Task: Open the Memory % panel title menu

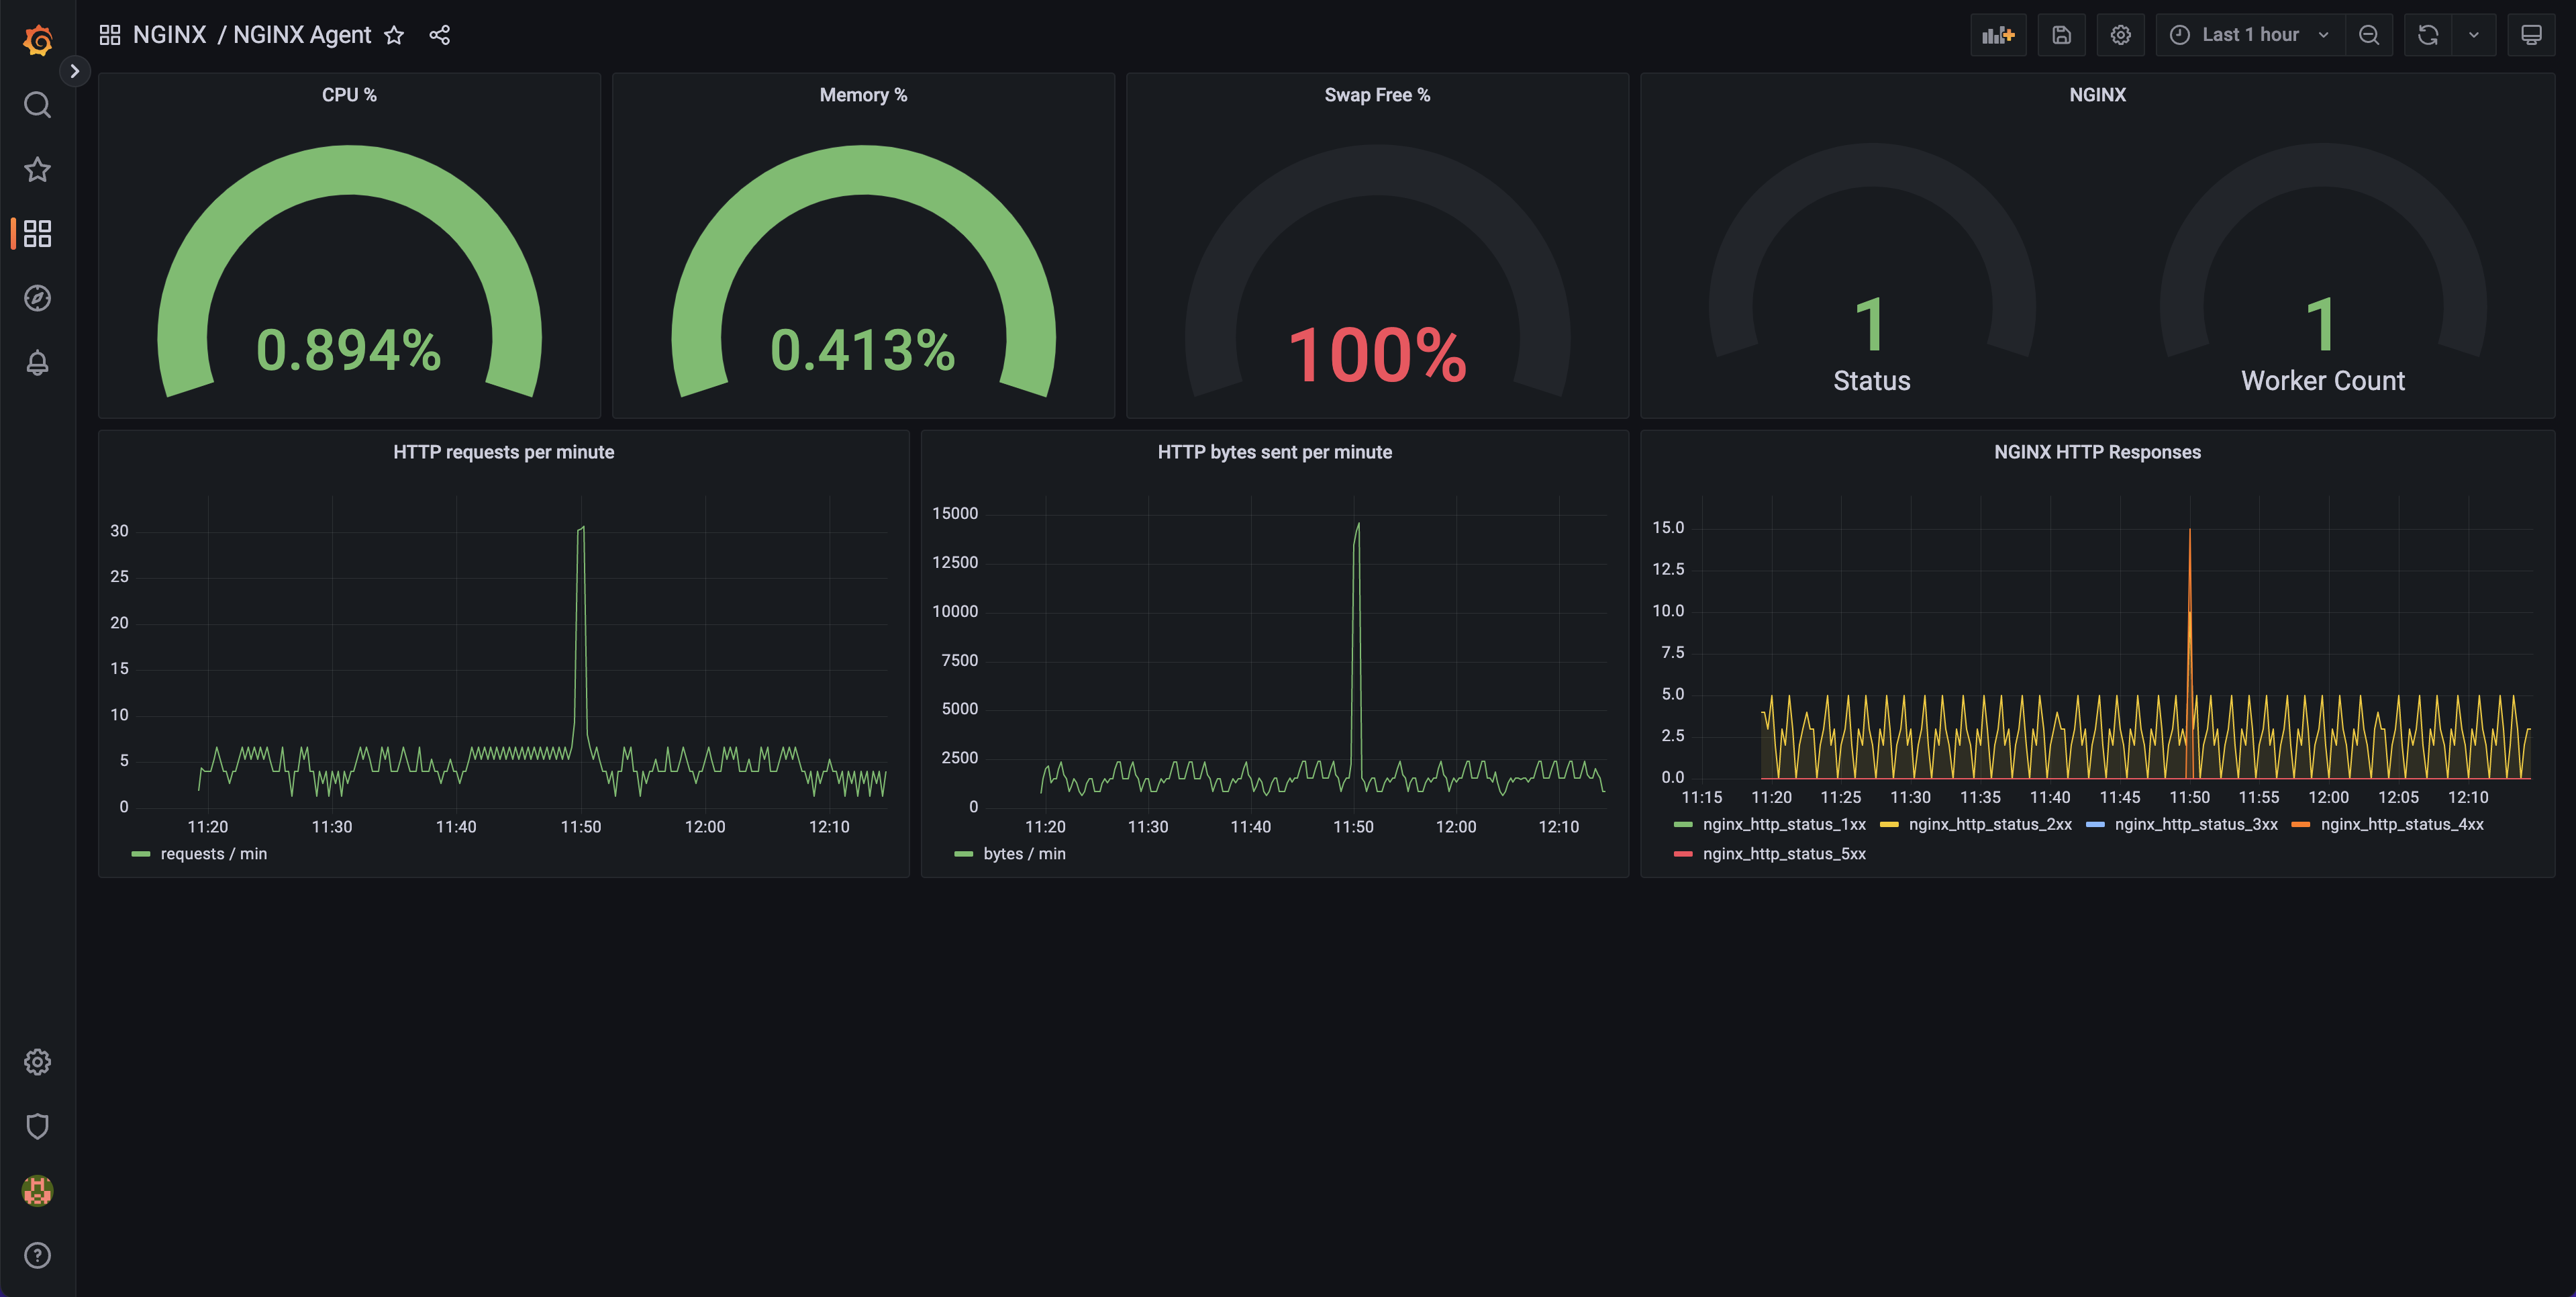Action: tap(863, 95)
